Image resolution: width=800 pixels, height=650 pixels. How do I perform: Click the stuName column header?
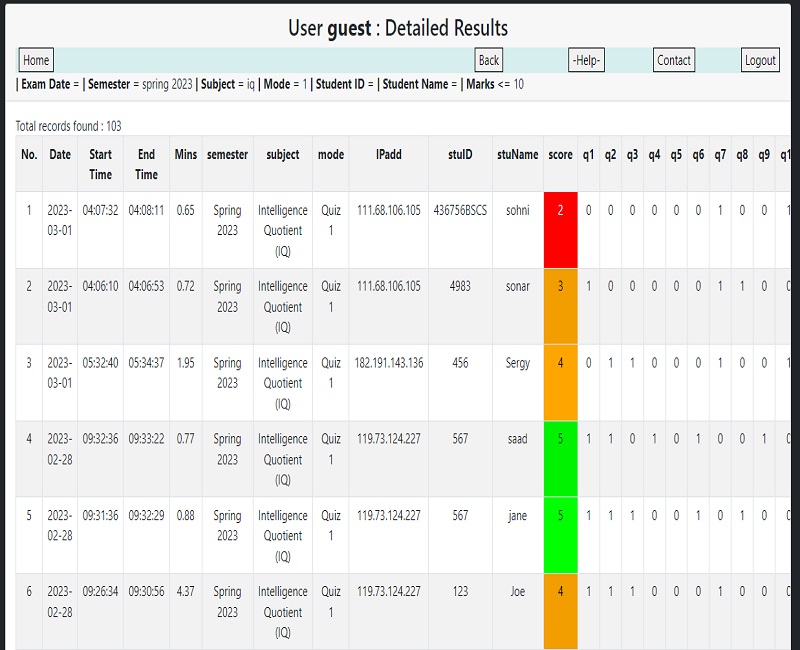(515, 155)
